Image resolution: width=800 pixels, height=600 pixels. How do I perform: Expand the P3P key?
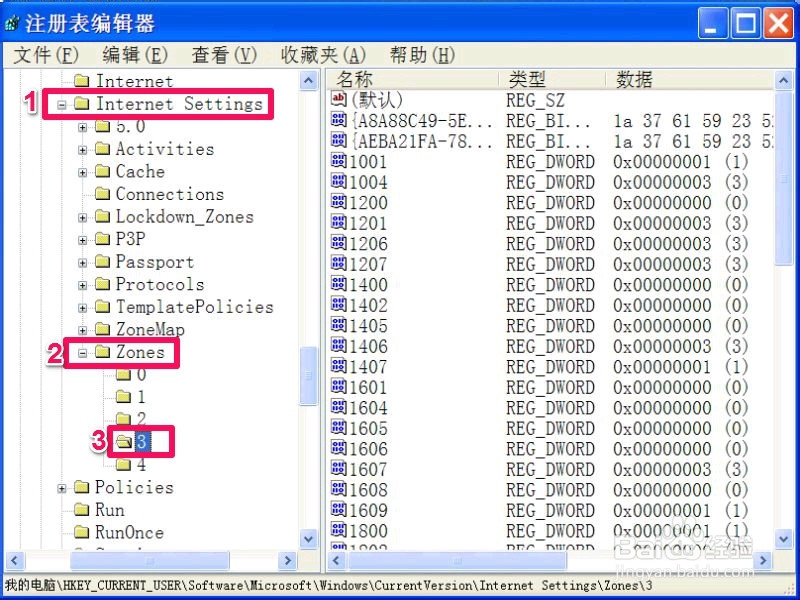coord(83,240)
